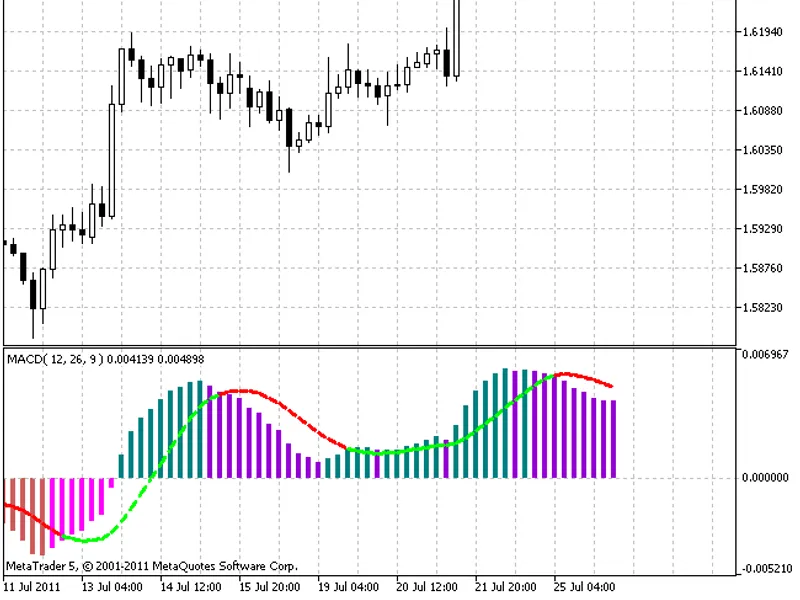The image size is (800, 600).
Task: Click the 21 Jul 20:00 time label
Action: coord(505,587)
